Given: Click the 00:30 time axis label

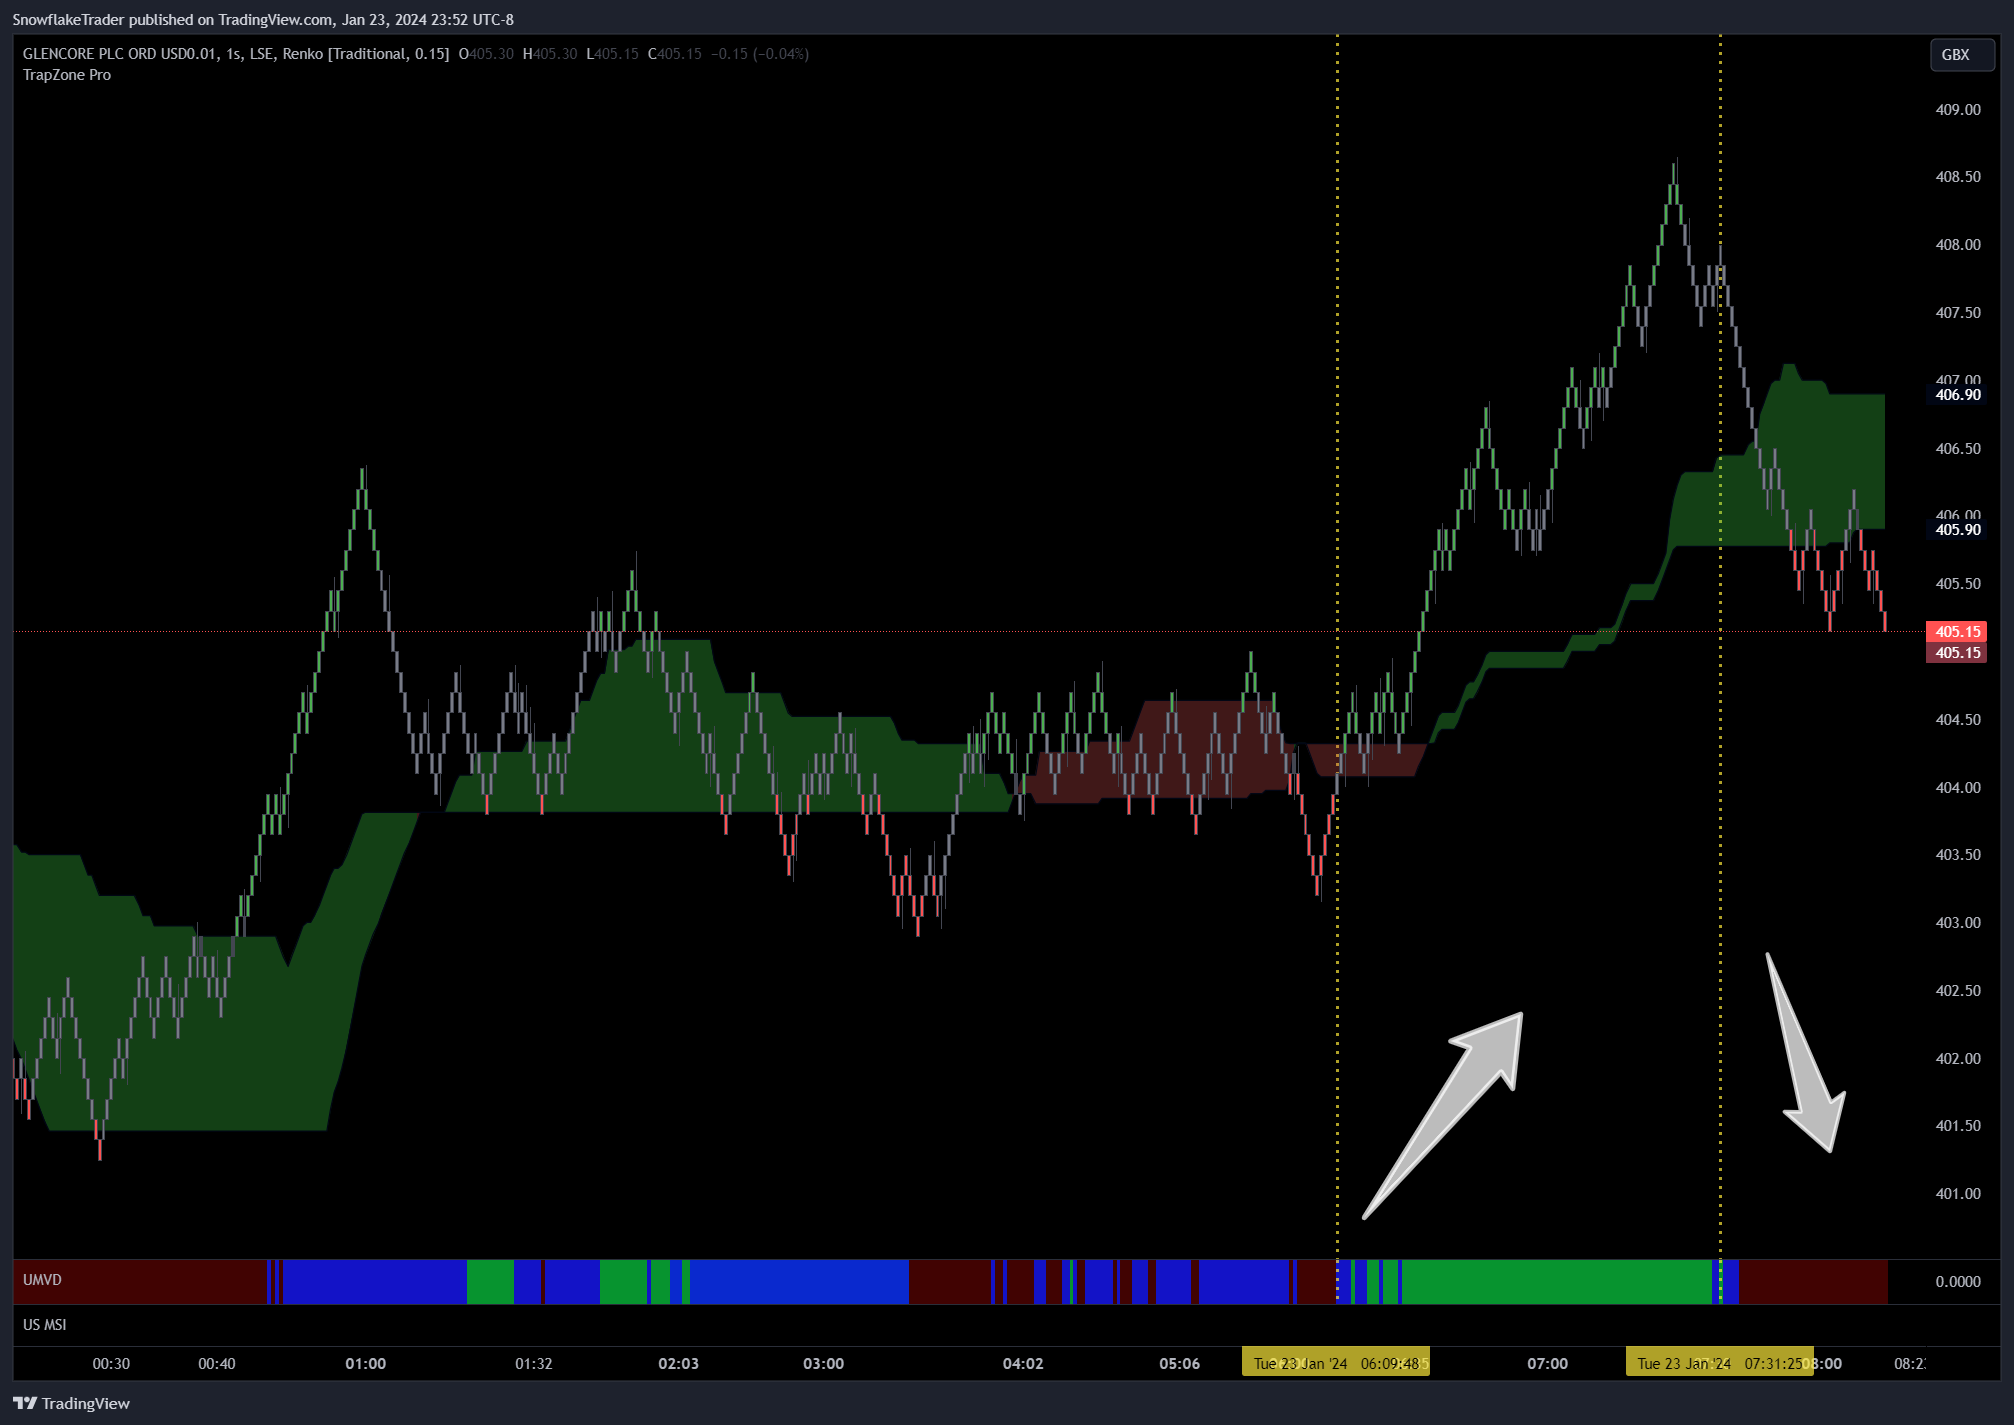Looking at the screenshot, I should click(111, 1363).
